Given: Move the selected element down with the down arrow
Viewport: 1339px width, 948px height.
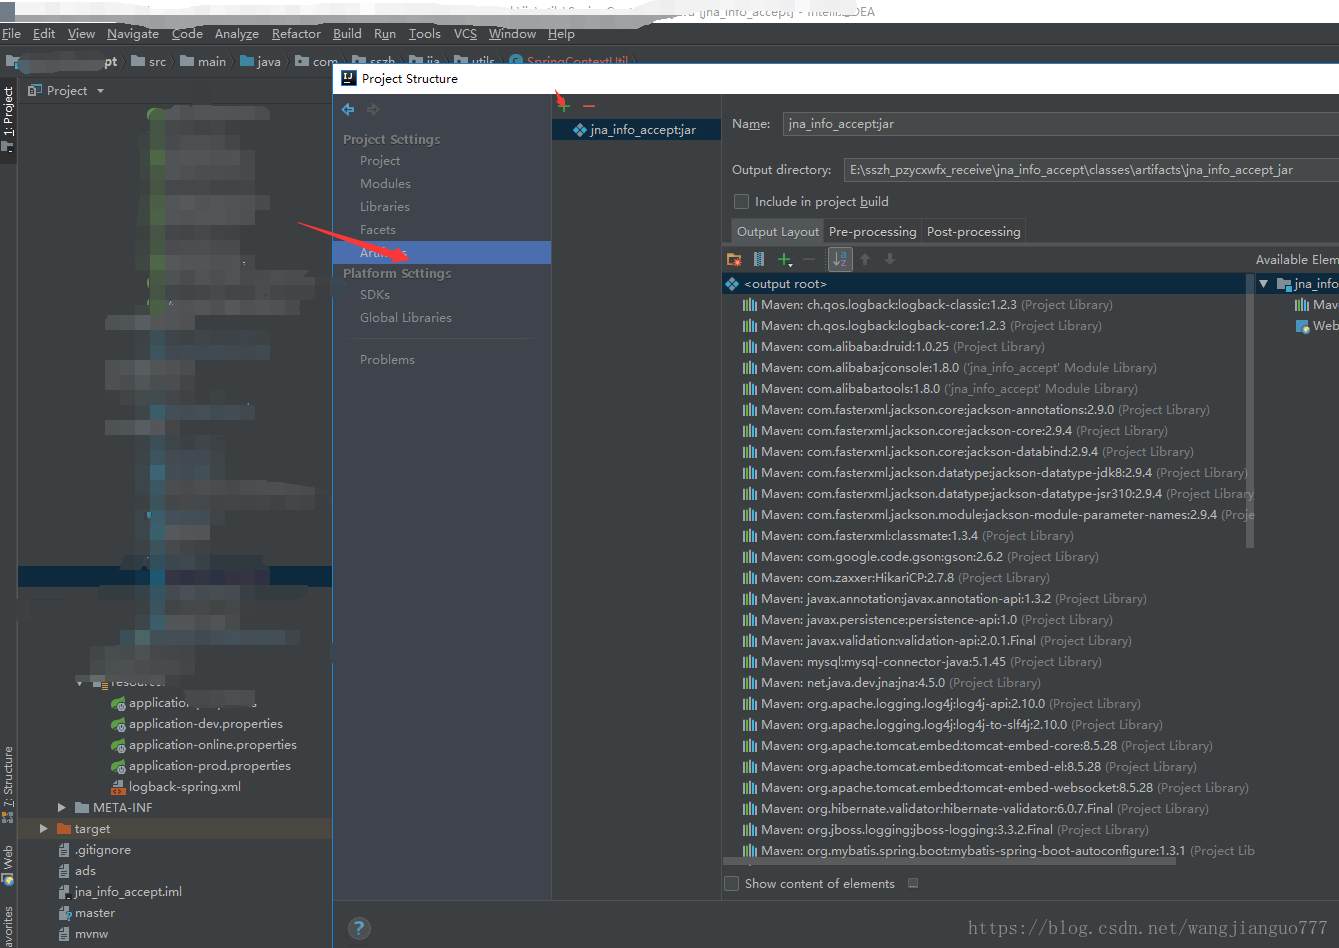Looking at the screenshot, I should 890,259.
